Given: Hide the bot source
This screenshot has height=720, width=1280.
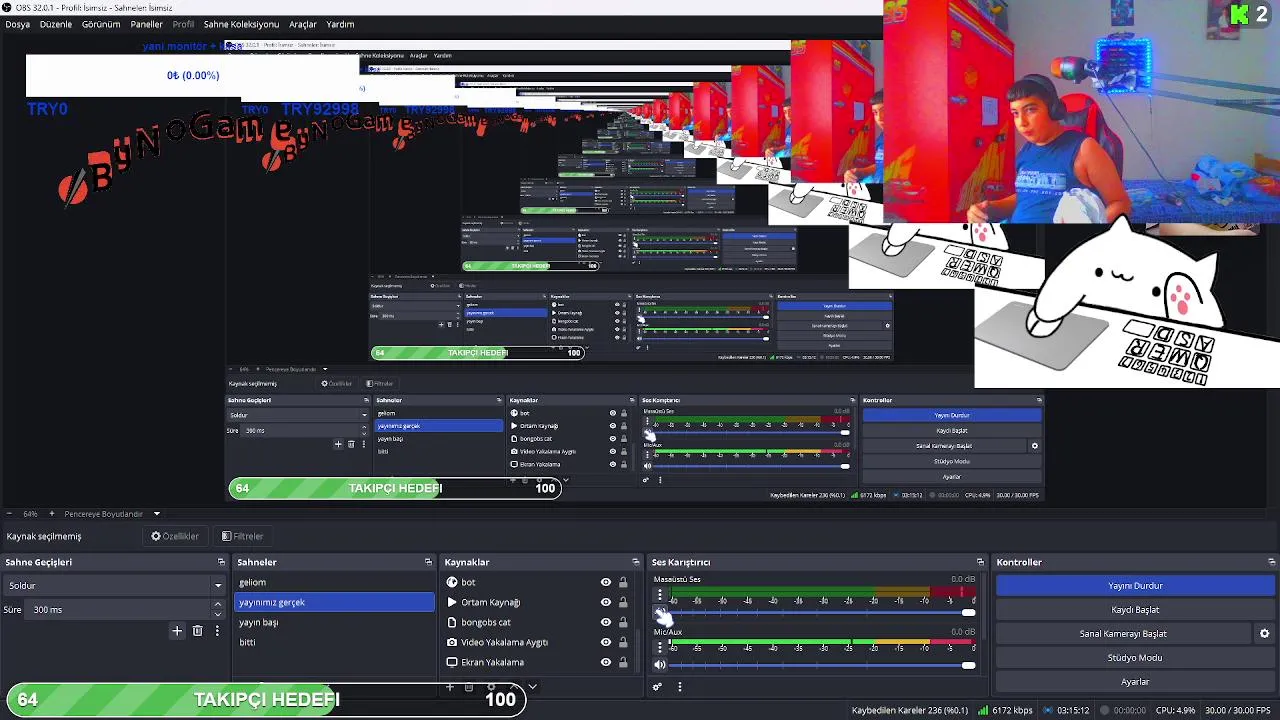Looking at the screenshot, I should 605,582.
